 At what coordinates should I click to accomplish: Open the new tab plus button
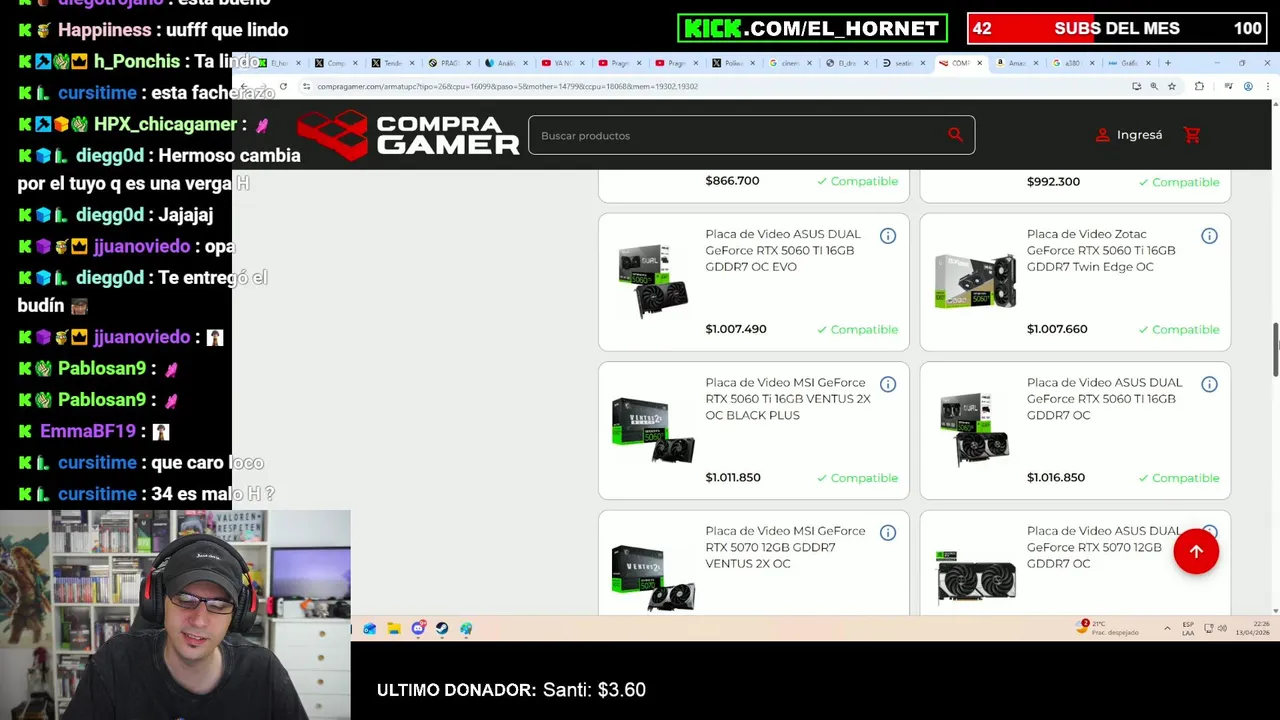1167,63
